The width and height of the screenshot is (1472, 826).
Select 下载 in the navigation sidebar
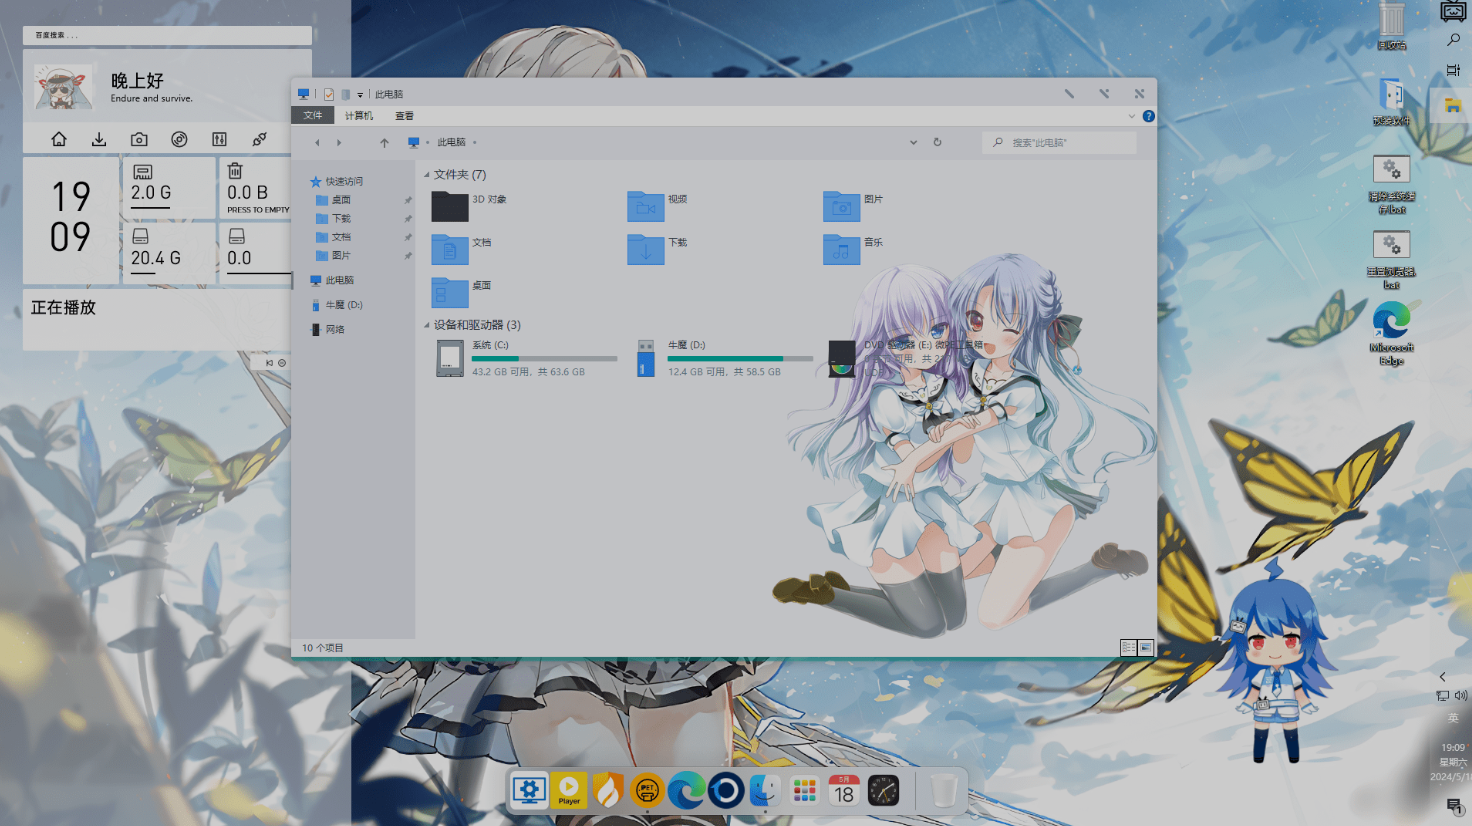coord(334,218)
